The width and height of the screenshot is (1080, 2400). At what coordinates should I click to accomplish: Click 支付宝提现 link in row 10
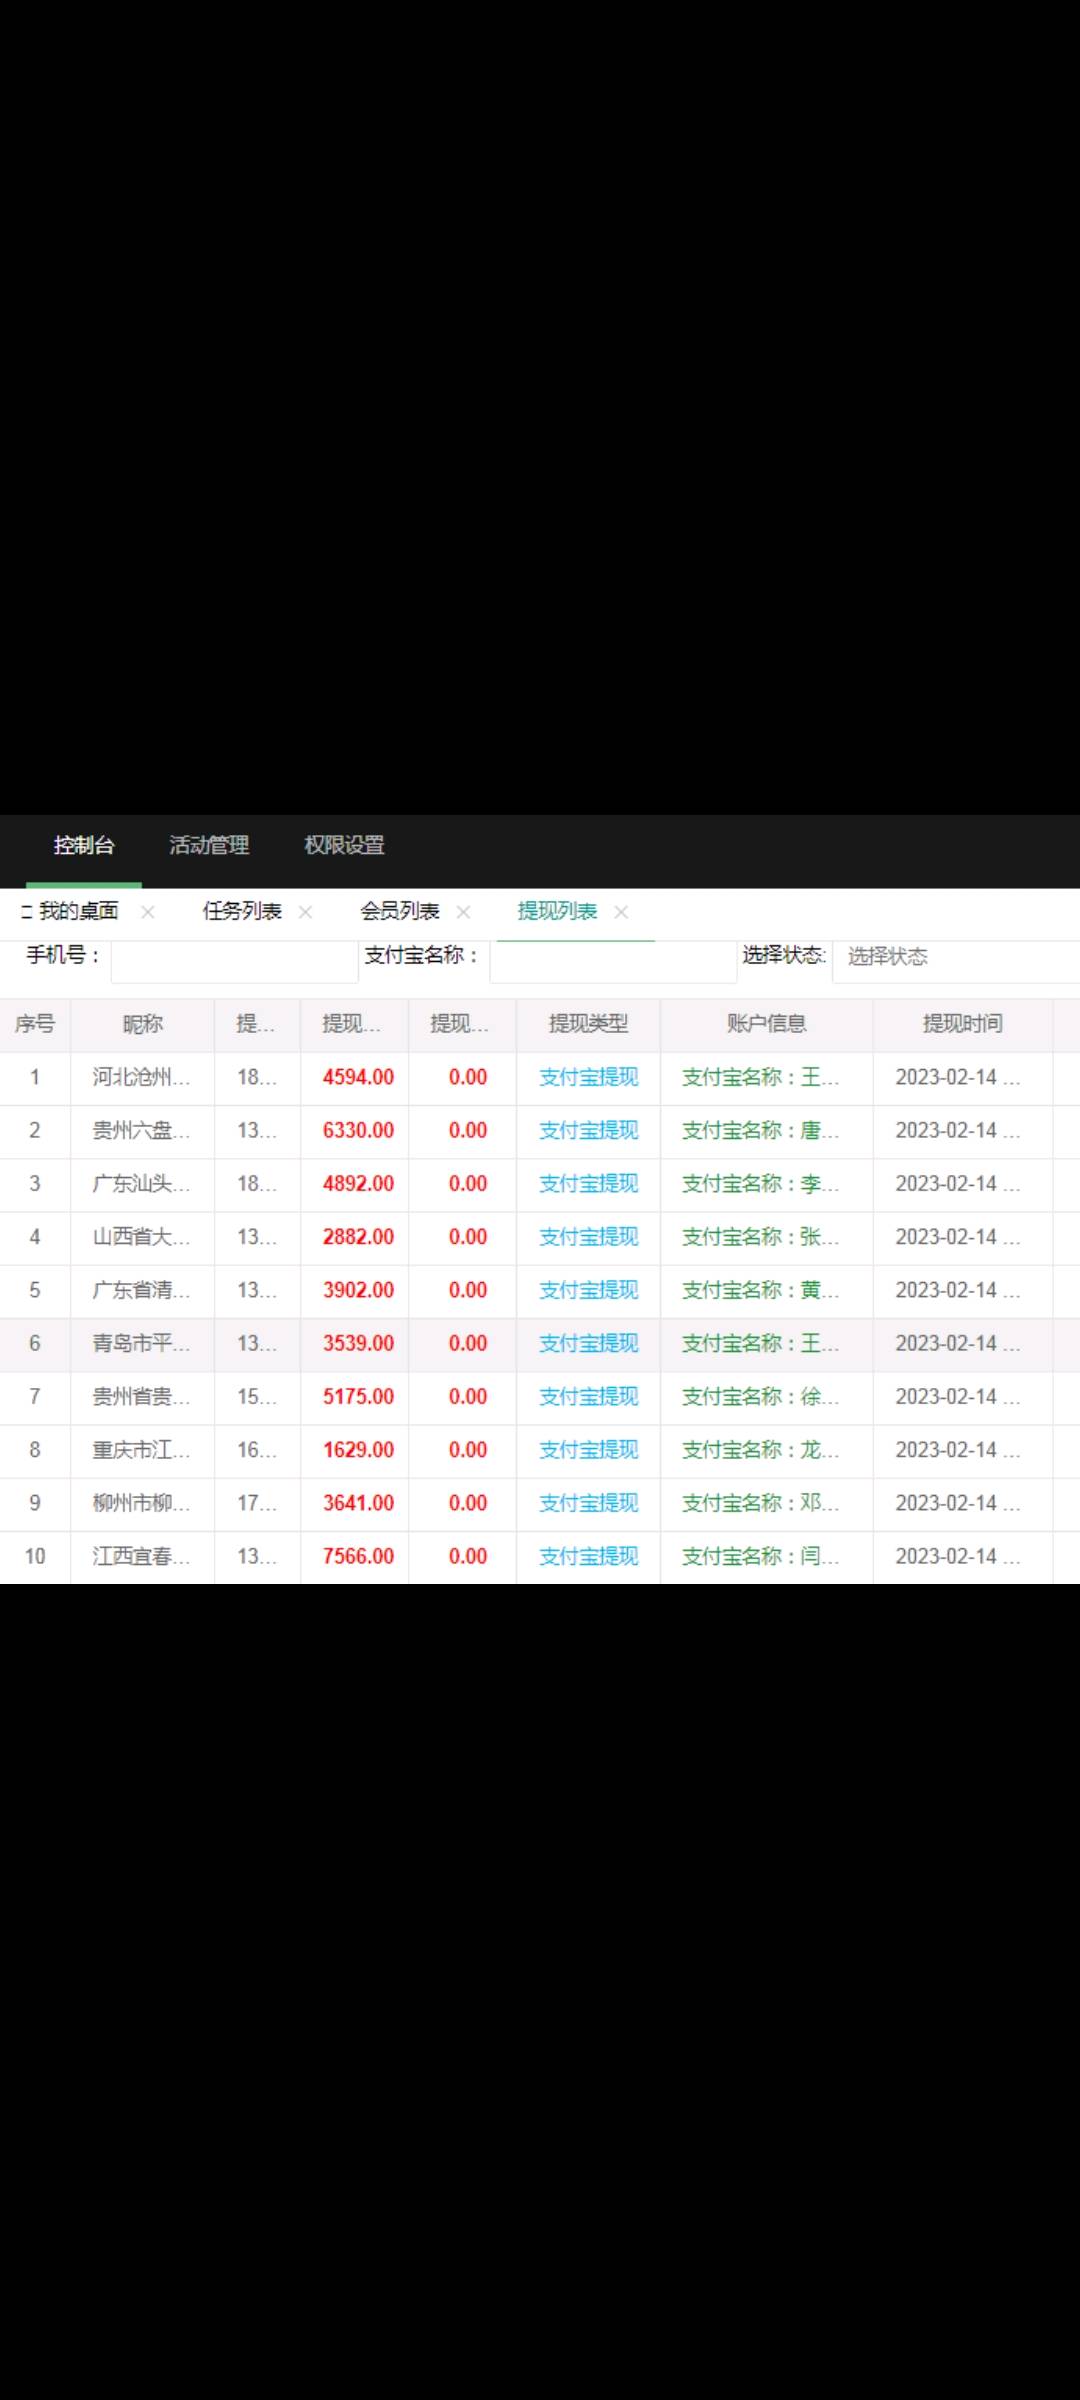click(x=588, y=1557)
